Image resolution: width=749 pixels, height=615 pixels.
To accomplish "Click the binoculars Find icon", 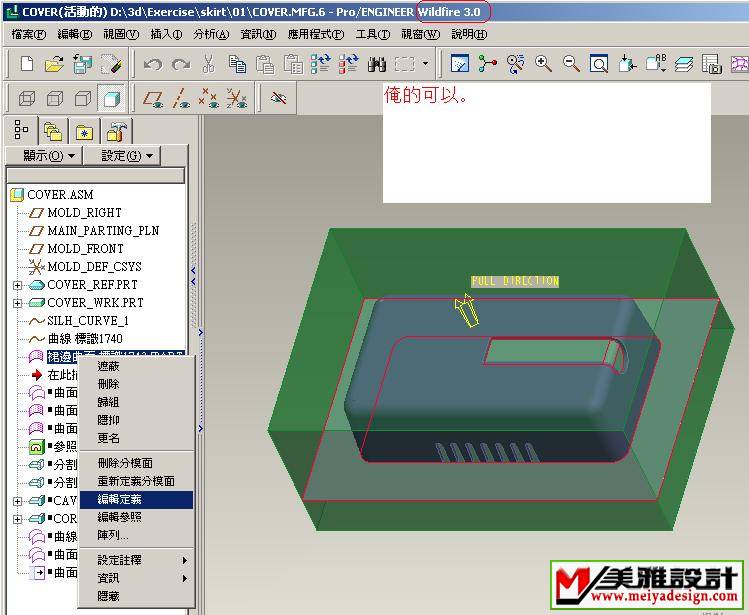I will pos(376,64).
